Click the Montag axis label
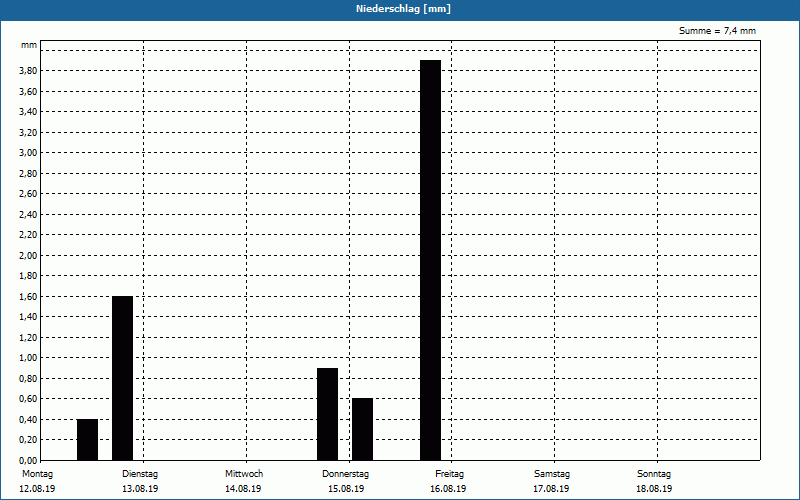The height and width of the screenshot is (500, 800). pos(37,474)
